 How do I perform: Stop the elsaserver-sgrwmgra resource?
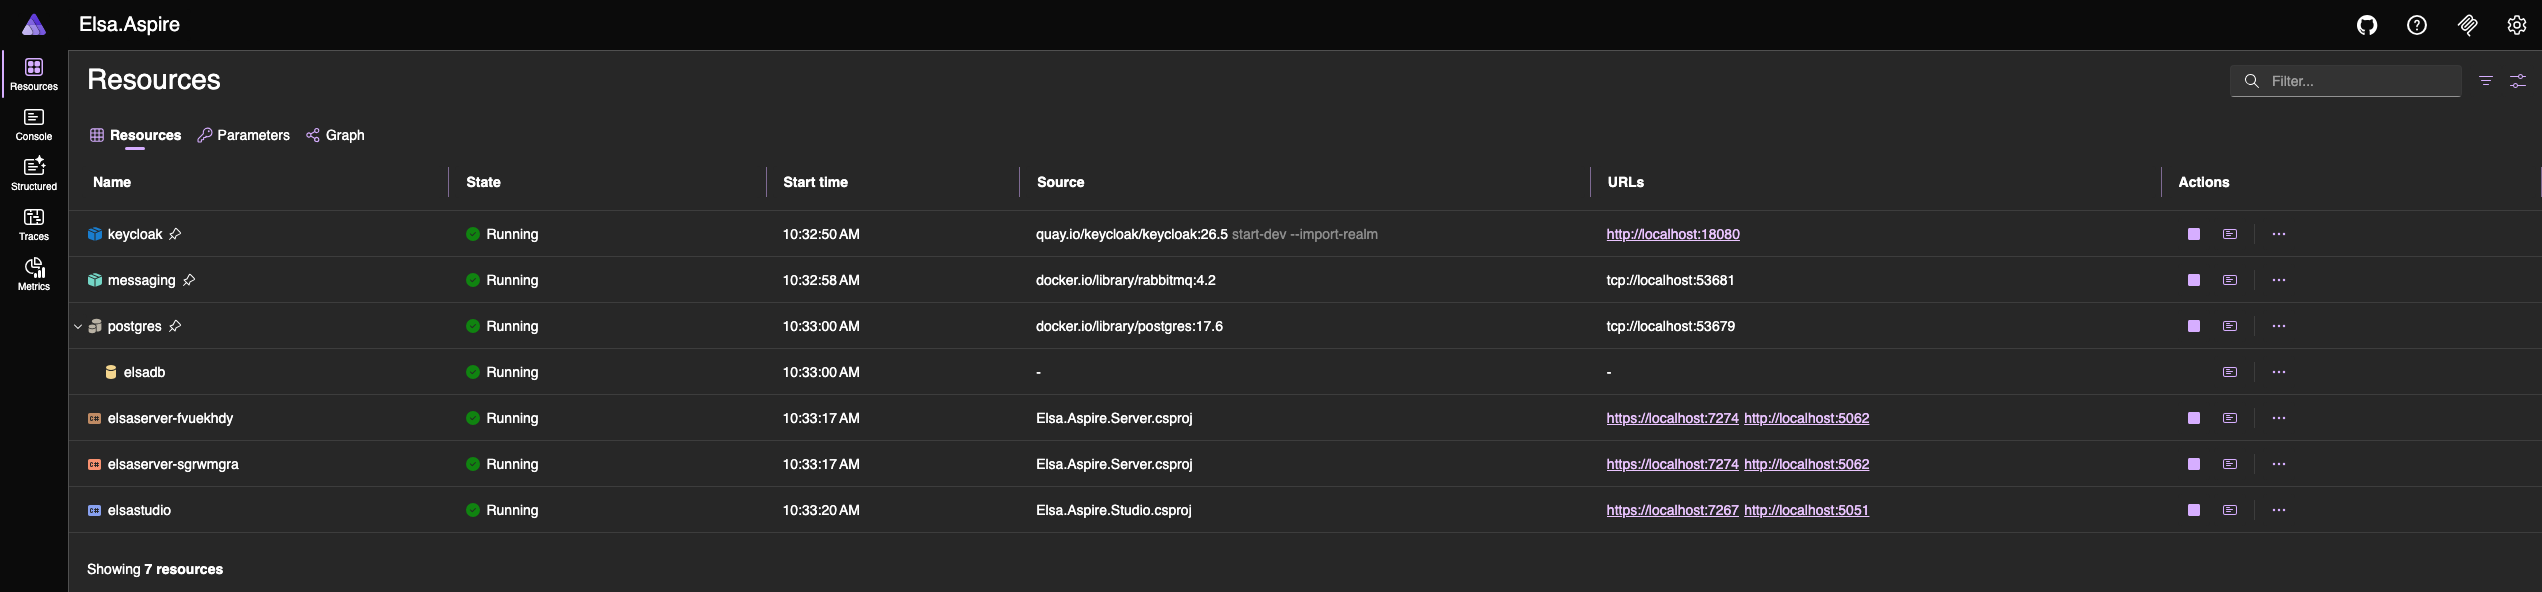point(2194,464)
